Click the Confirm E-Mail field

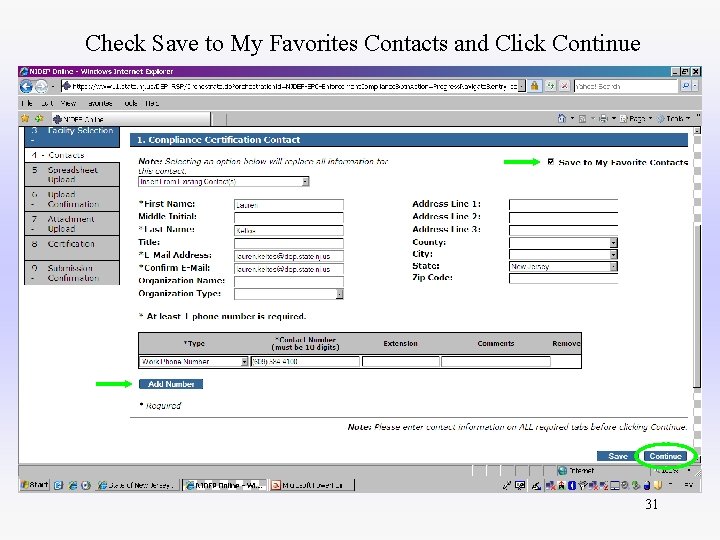click(x=289, y=269)
